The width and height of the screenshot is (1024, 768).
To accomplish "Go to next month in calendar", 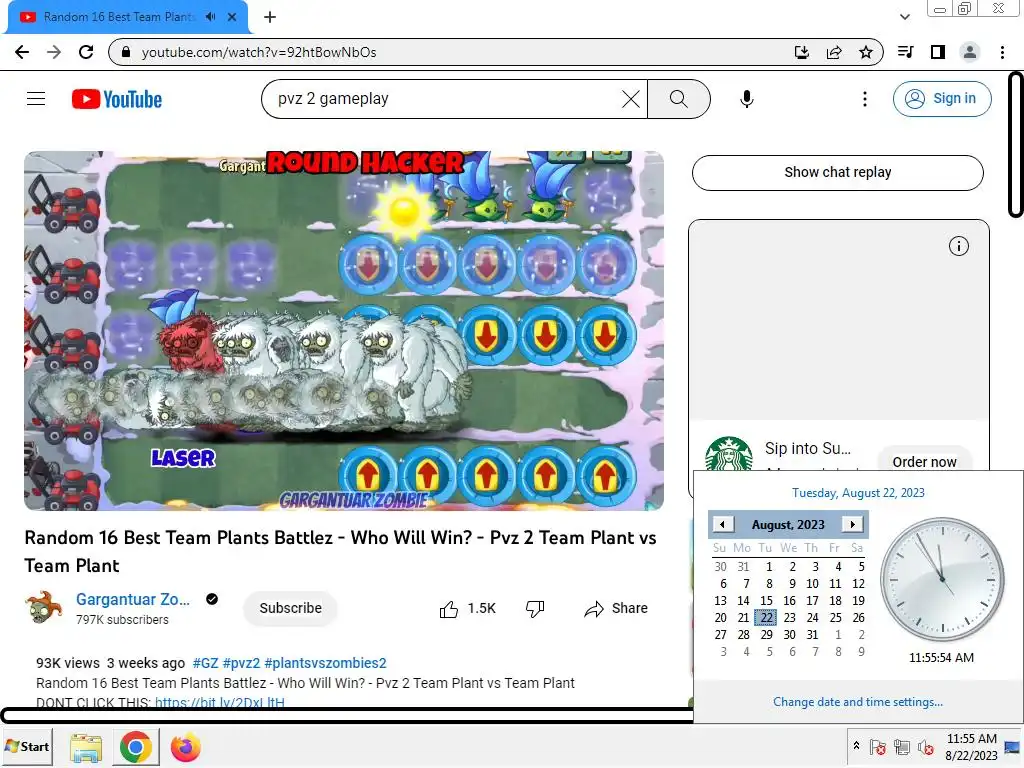I will 853,524.
